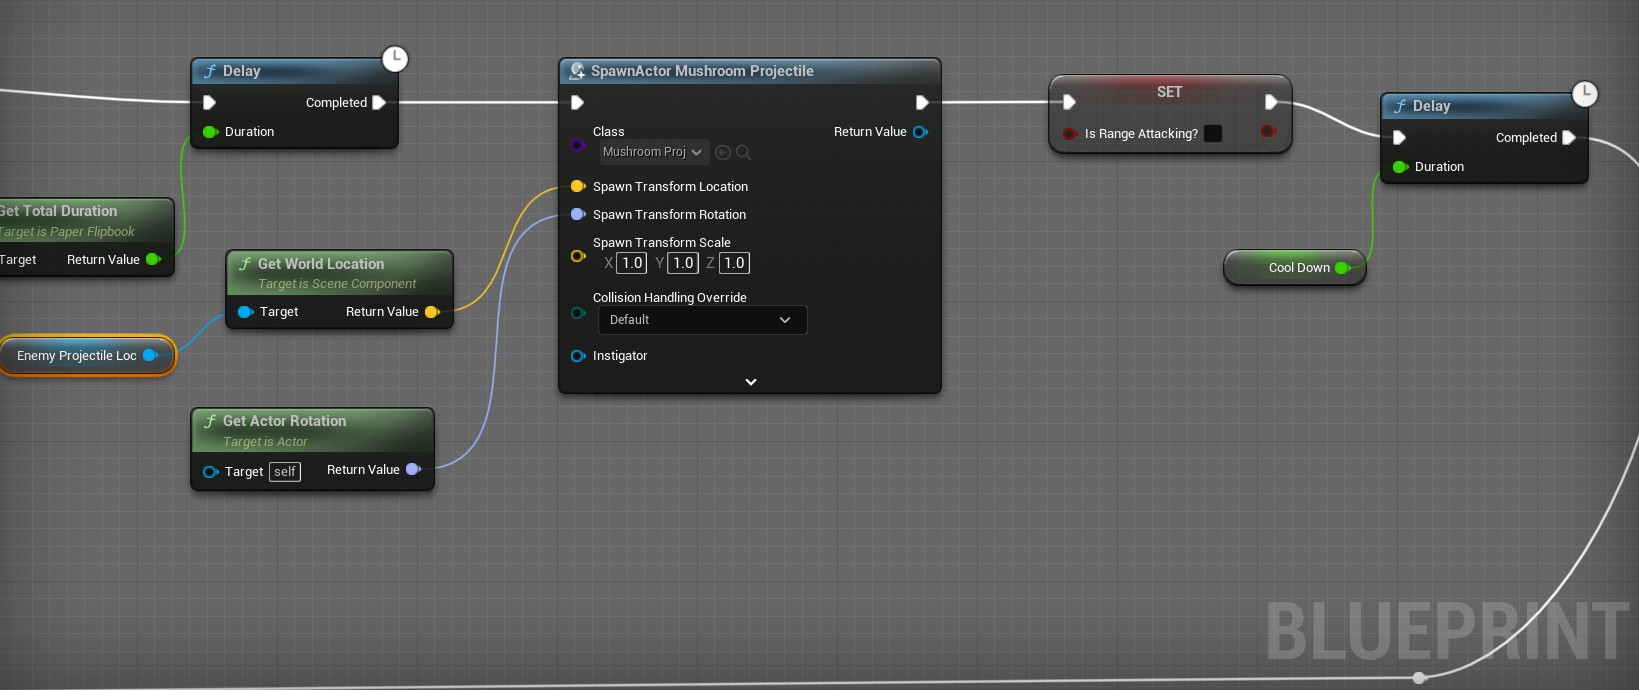Click the self Target field on Get Actor Rotation
Viewport: 1639px width, 690px height.
[285, 472]
